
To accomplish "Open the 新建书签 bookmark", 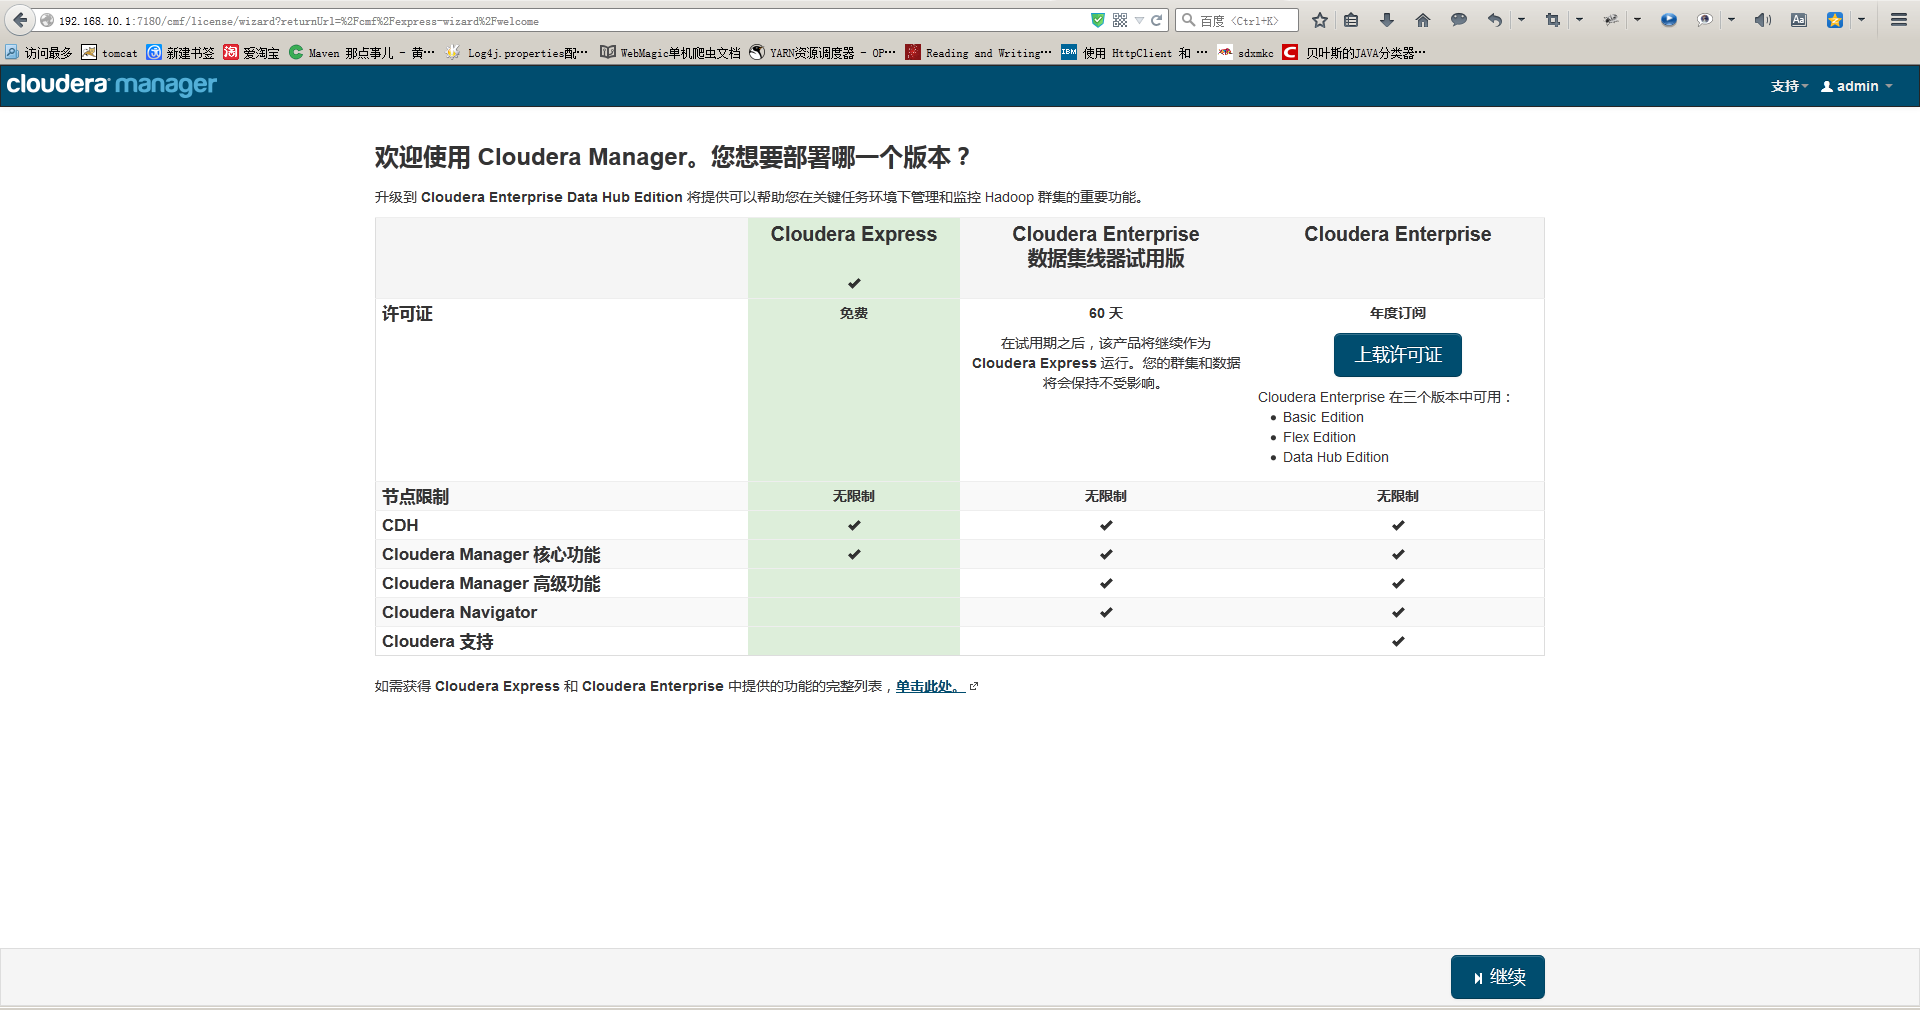I will [181, 53].
